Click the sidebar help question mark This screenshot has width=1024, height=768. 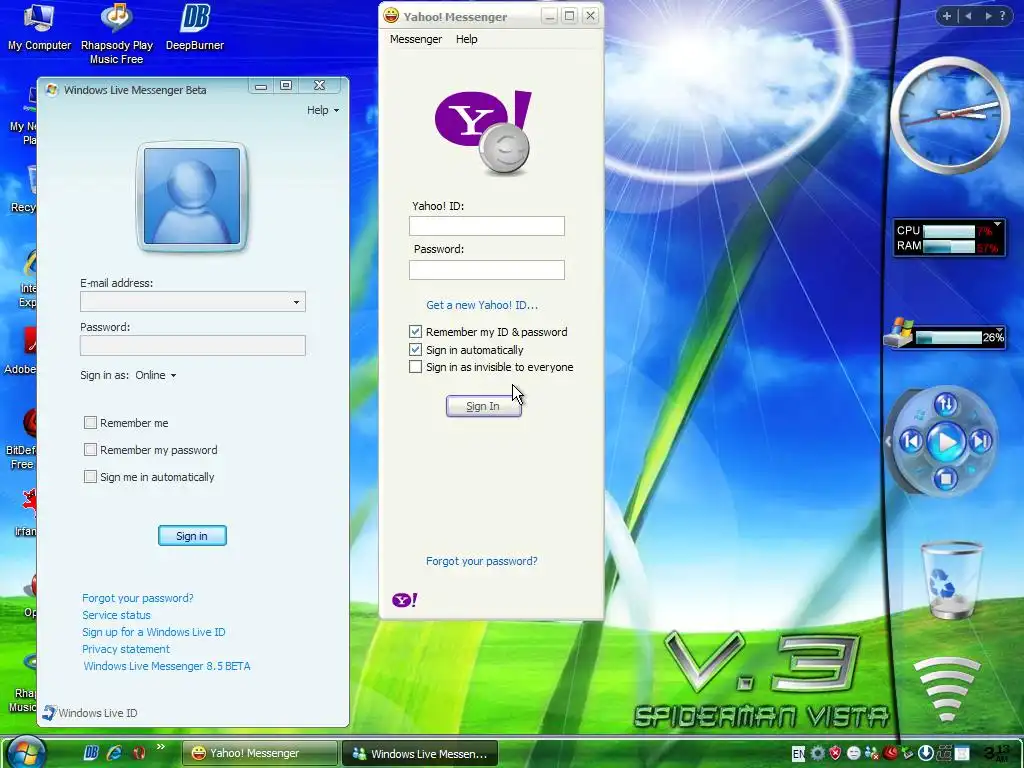[1002, 16]
